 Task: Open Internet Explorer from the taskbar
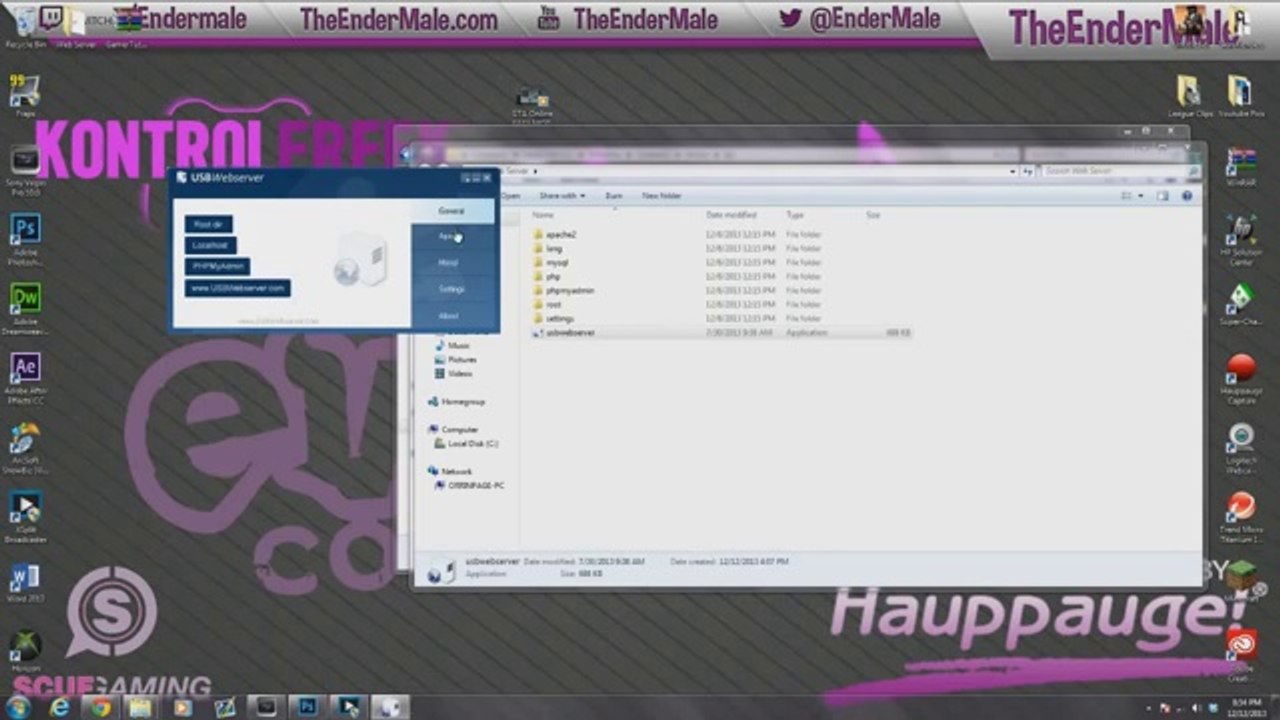coord(60,707)
